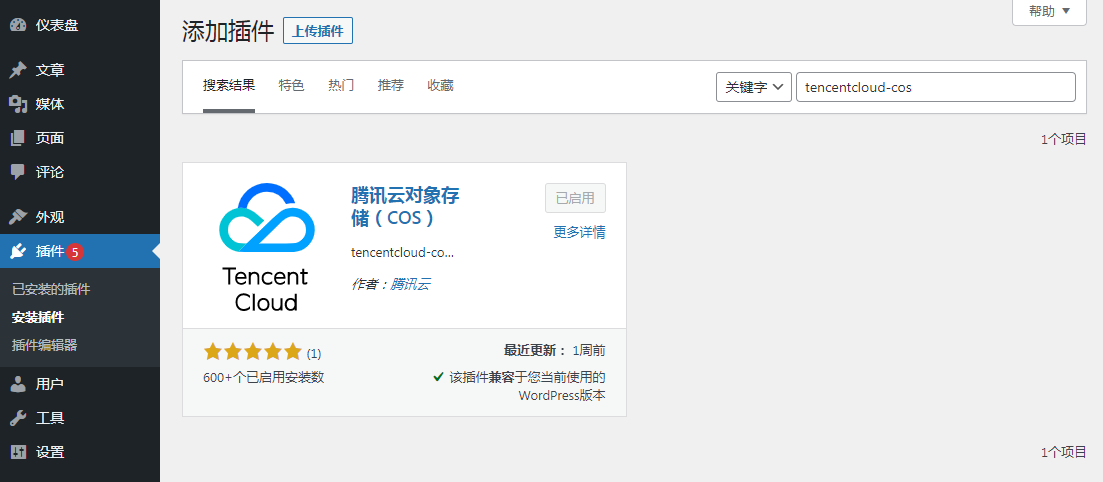Switch to the 热门 tab

[341, 86]
